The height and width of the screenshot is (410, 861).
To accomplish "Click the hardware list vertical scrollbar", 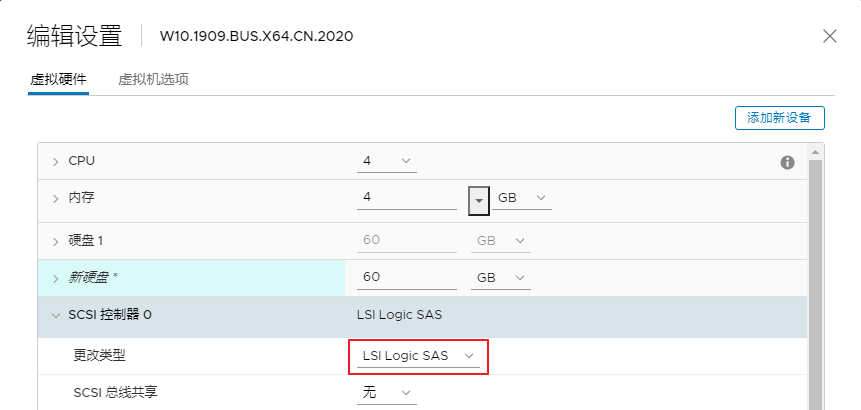I will pyautogui.click(x=815, y=284).
